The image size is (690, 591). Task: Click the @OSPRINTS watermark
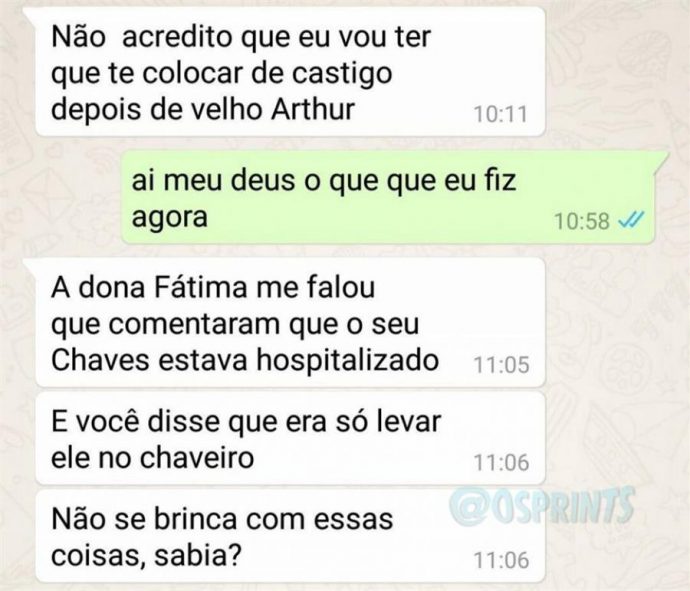[x=542, y=506]
